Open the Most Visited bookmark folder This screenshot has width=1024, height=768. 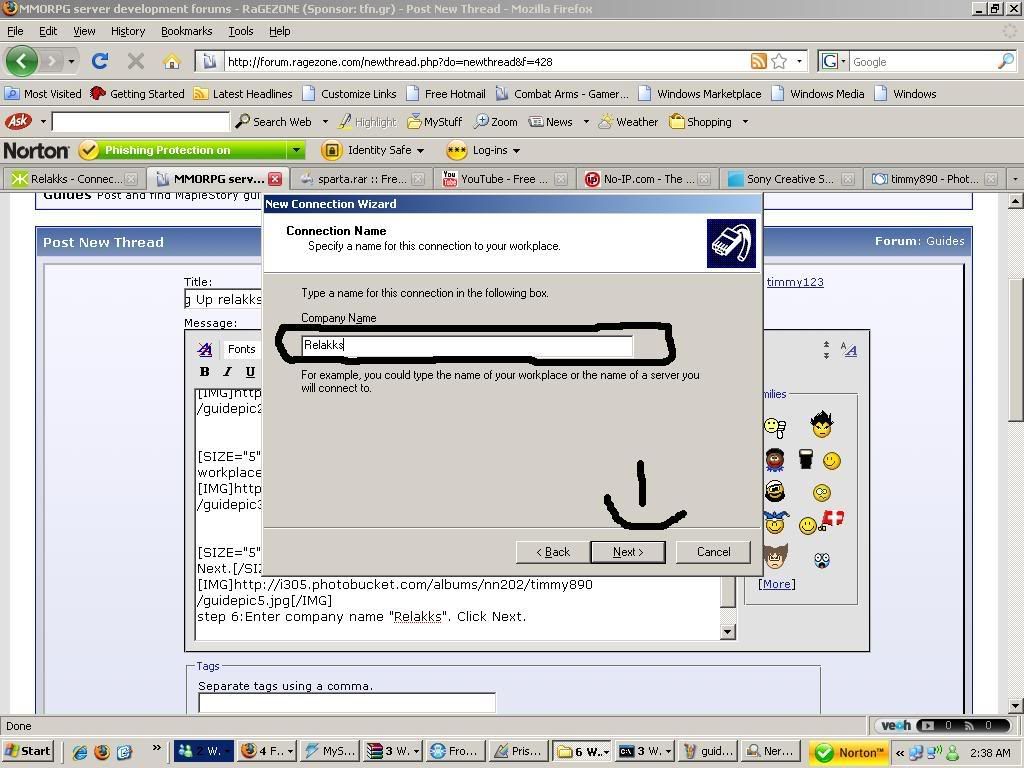point(43,93)
